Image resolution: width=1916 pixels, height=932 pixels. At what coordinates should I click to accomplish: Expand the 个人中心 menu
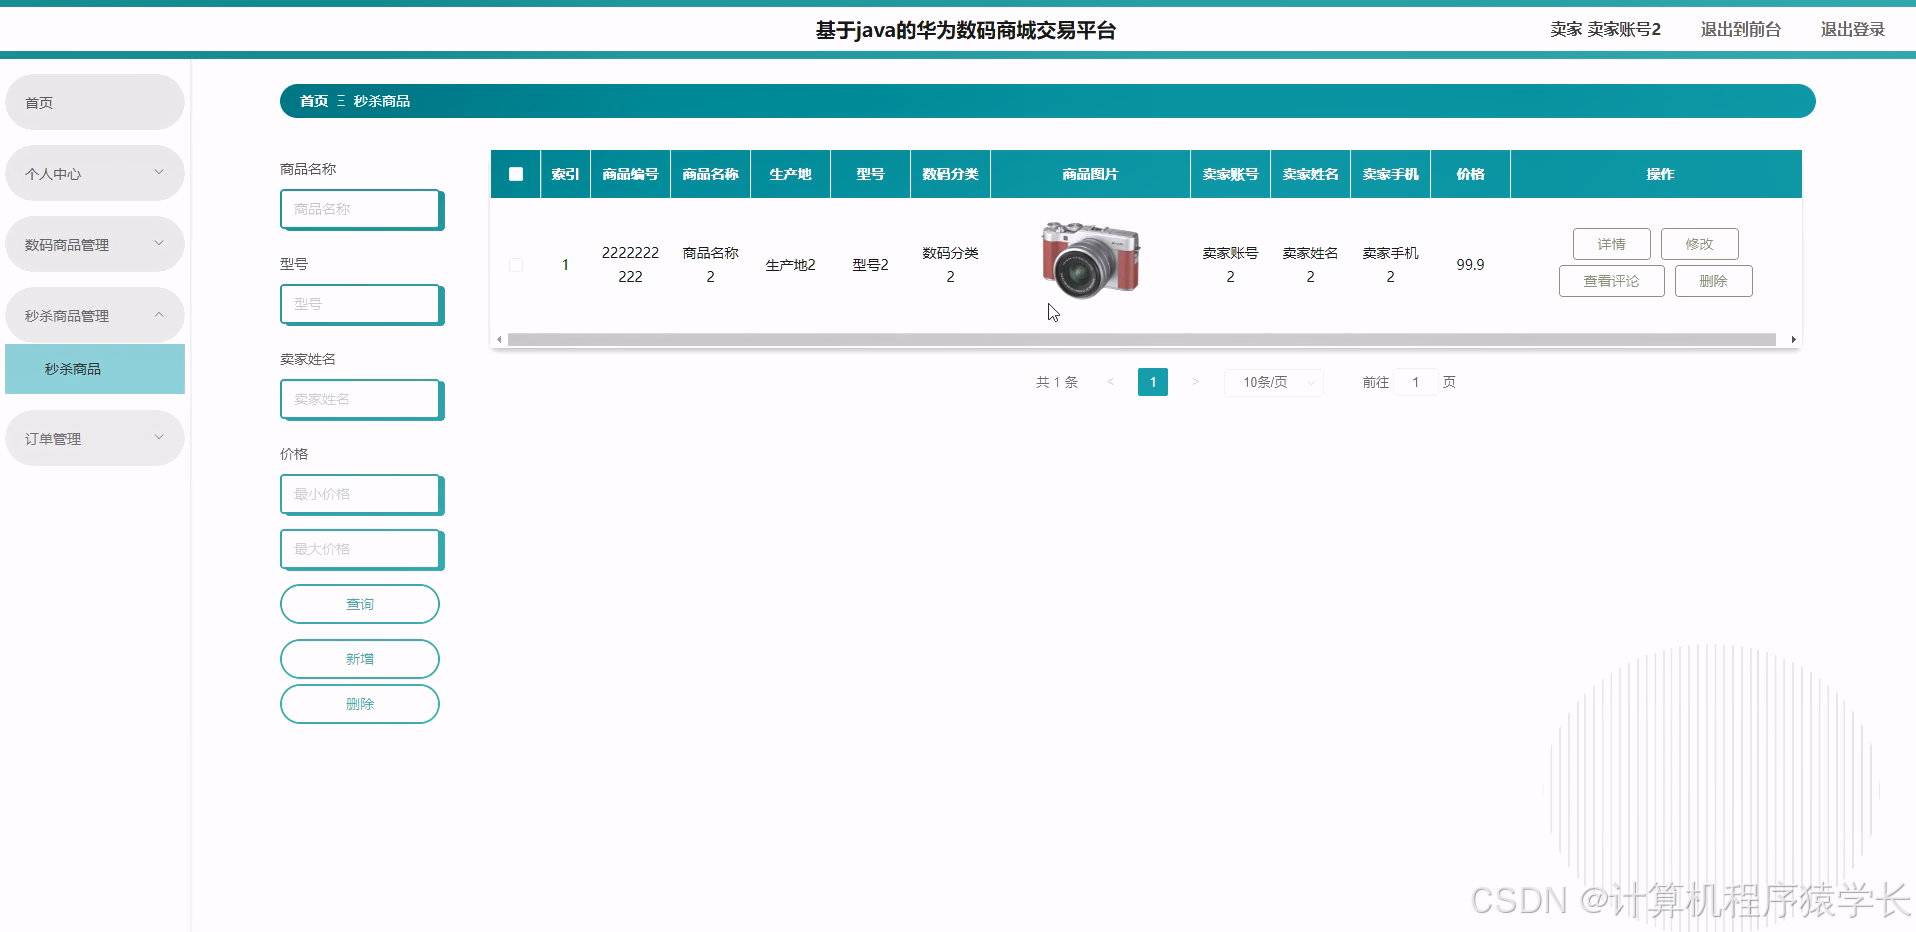[x=94, y=172]
